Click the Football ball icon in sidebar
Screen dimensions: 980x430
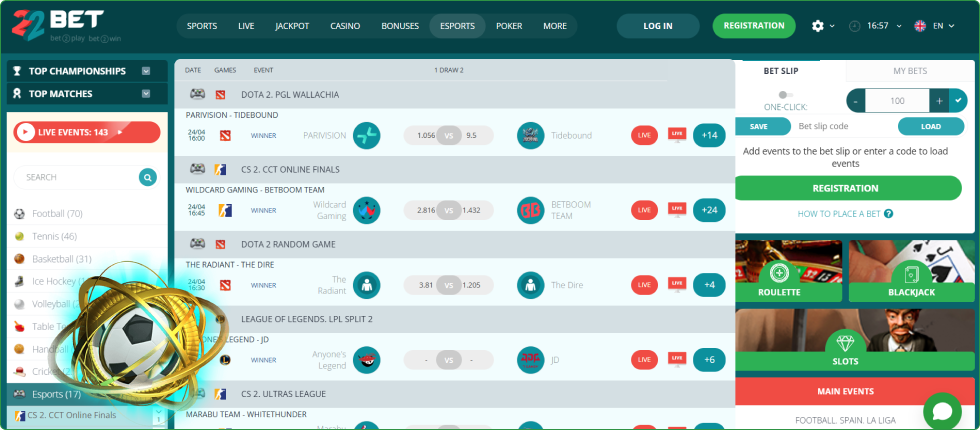[19, 214]
